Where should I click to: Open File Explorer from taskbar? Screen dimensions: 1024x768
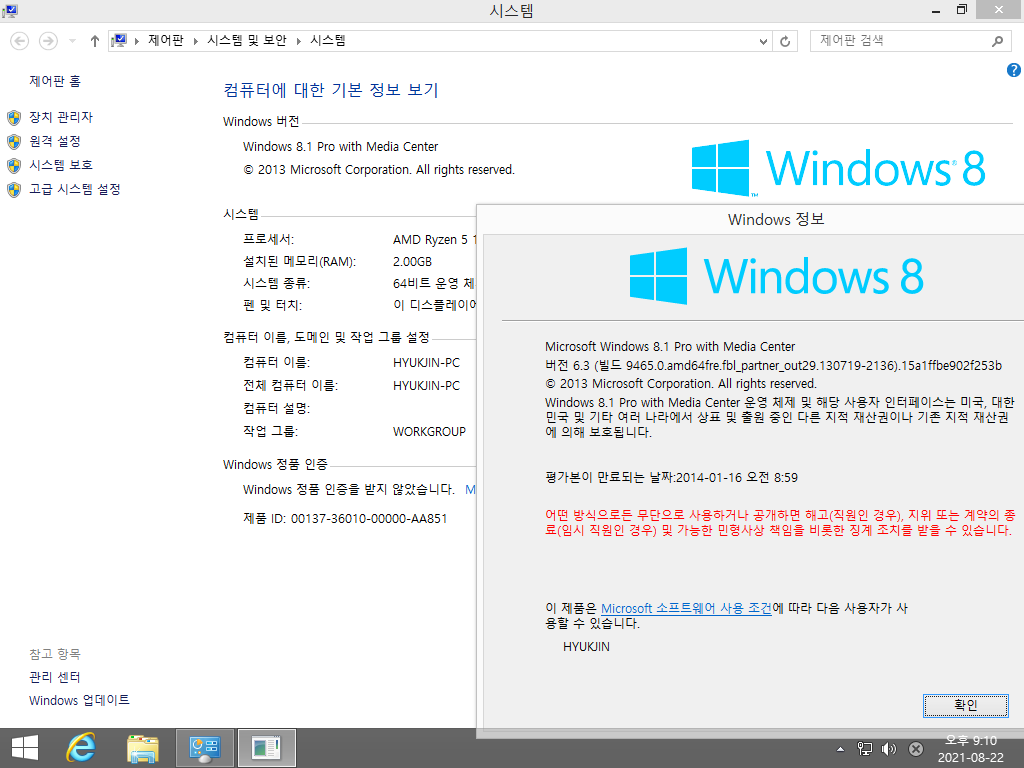tap(142, 748)
